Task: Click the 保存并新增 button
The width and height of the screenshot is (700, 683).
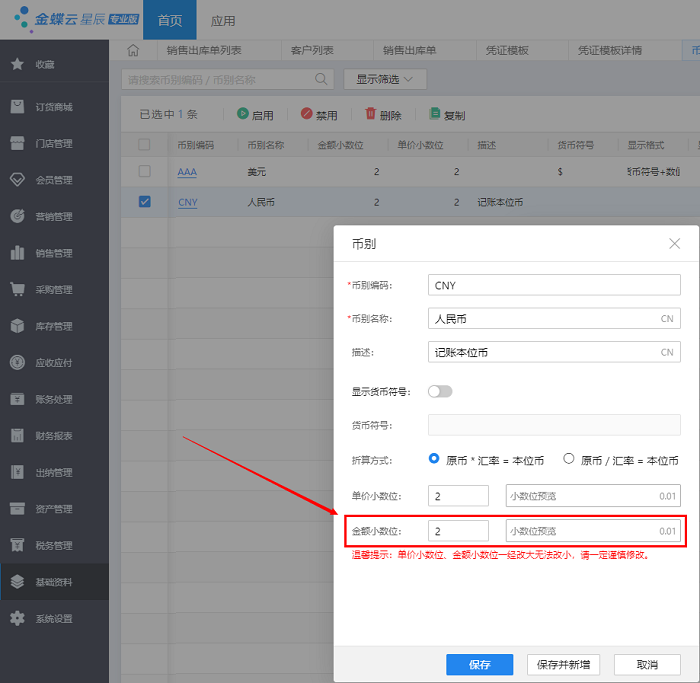Action: tap(562, 665)
